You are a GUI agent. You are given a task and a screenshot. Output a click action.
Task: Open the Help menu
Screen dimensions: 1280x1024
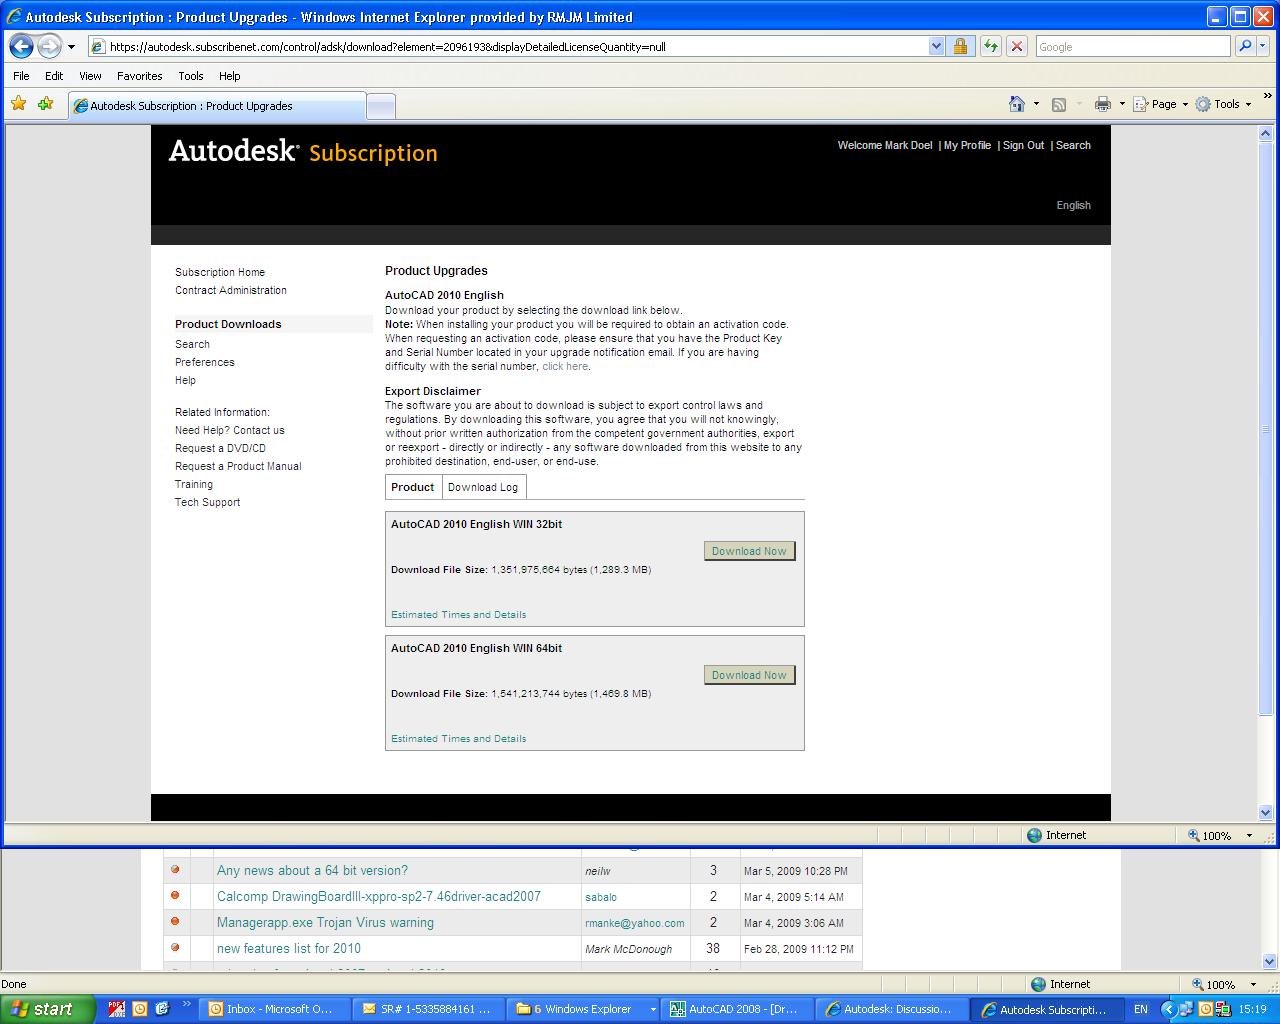pos(229,76)
